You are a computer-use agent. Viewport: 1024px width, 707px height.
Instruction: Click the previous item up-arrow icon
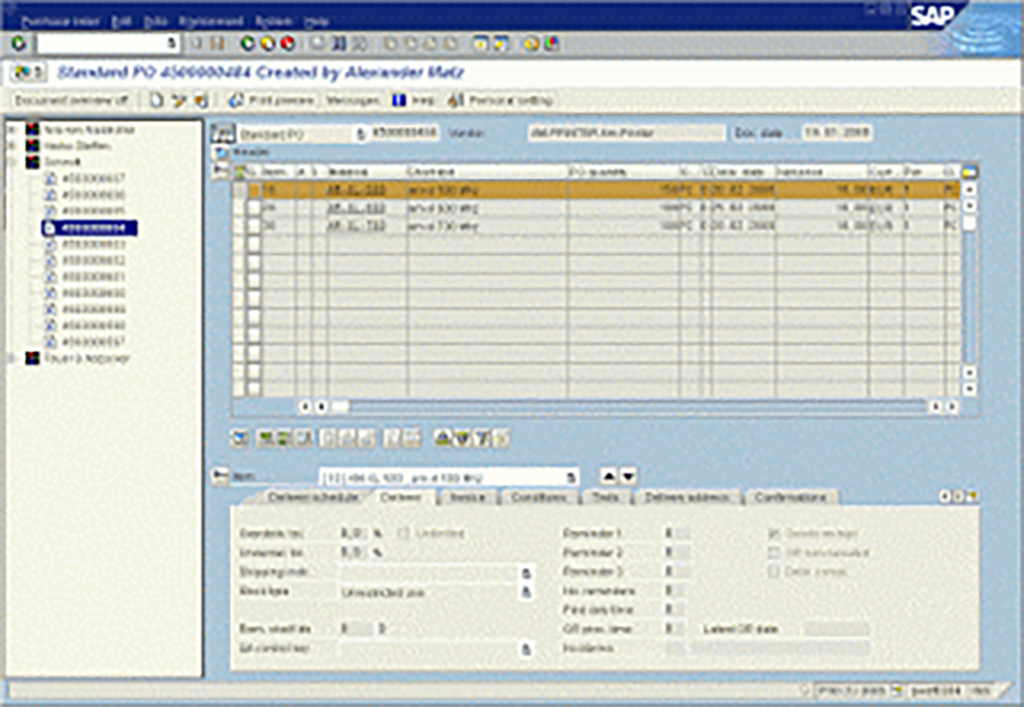tap(607, 477)
